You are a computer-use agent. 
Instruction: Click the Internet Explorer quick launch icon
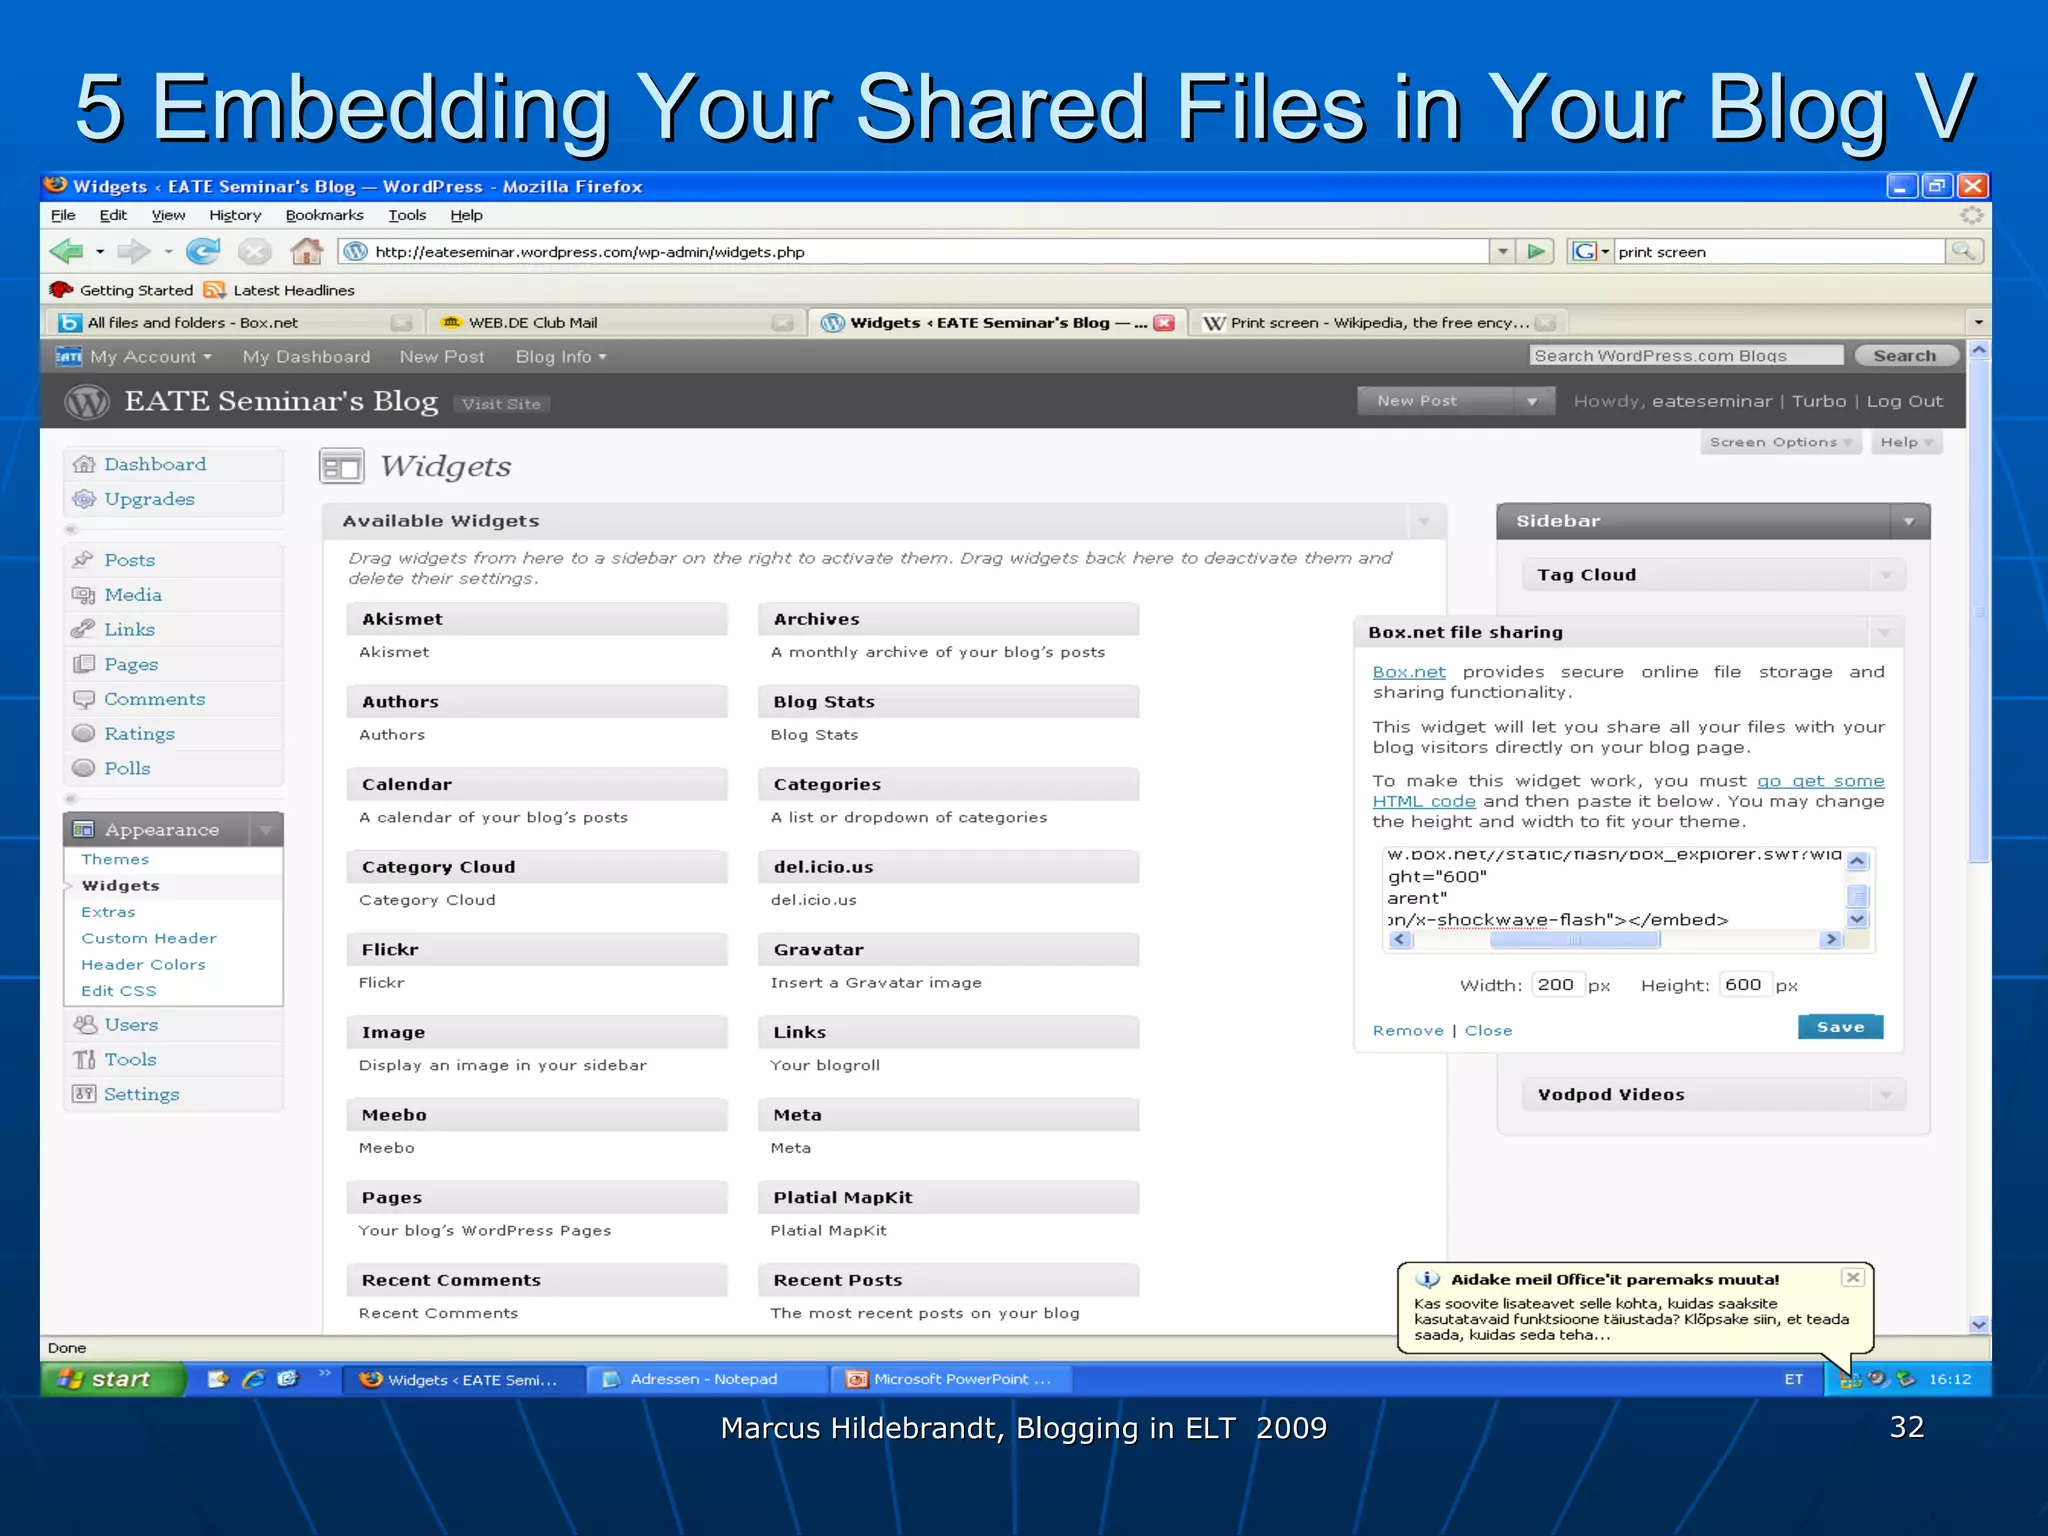[254, 1379]
